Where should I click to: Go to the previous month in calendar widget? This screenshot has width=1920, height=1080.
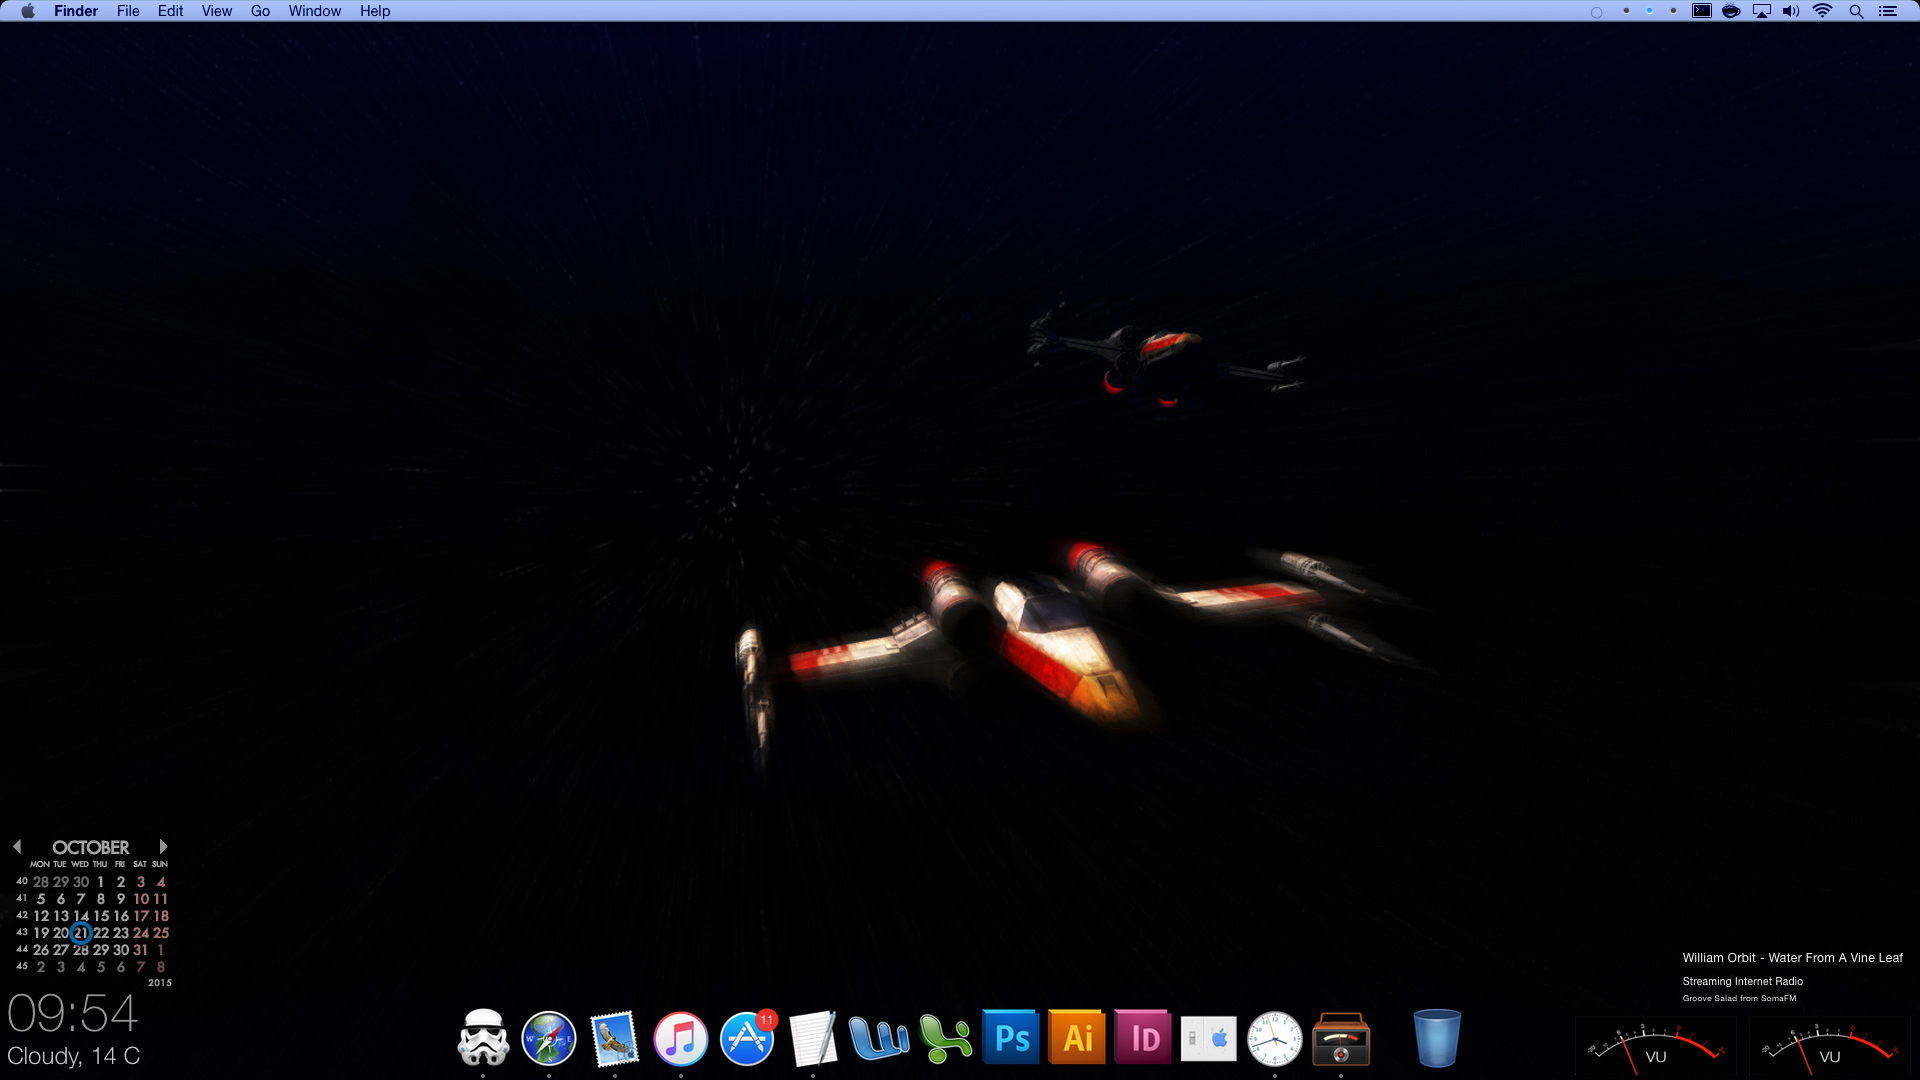17,846
